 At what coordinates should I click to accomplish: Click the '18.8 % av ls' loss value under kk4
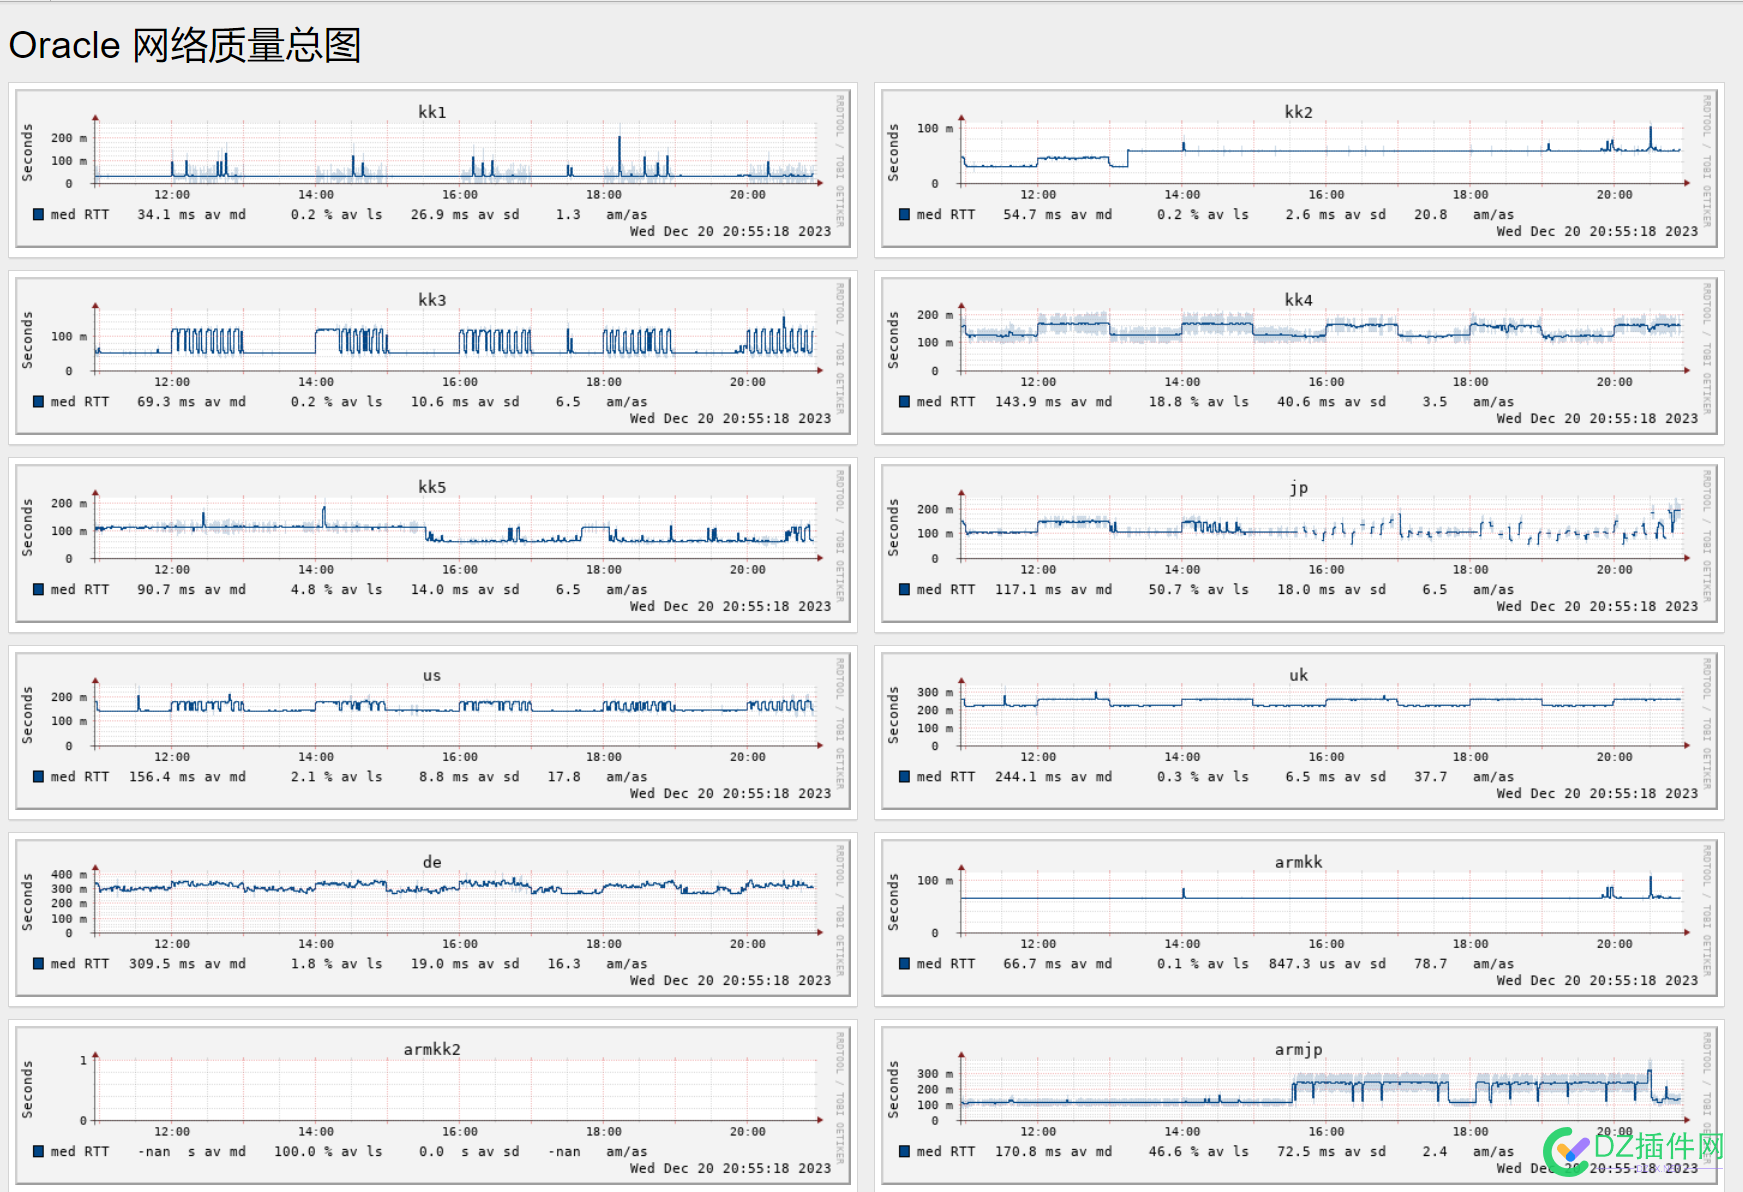coord(1198,401)
